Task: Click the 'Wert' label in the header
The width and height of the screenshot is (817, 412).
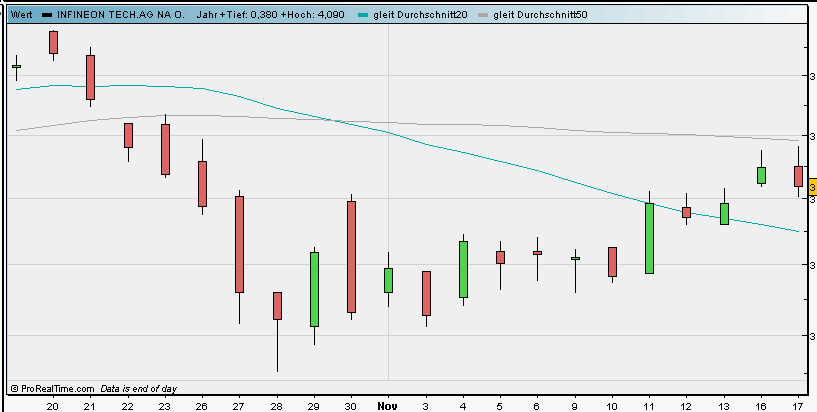Action: (21, 15)
